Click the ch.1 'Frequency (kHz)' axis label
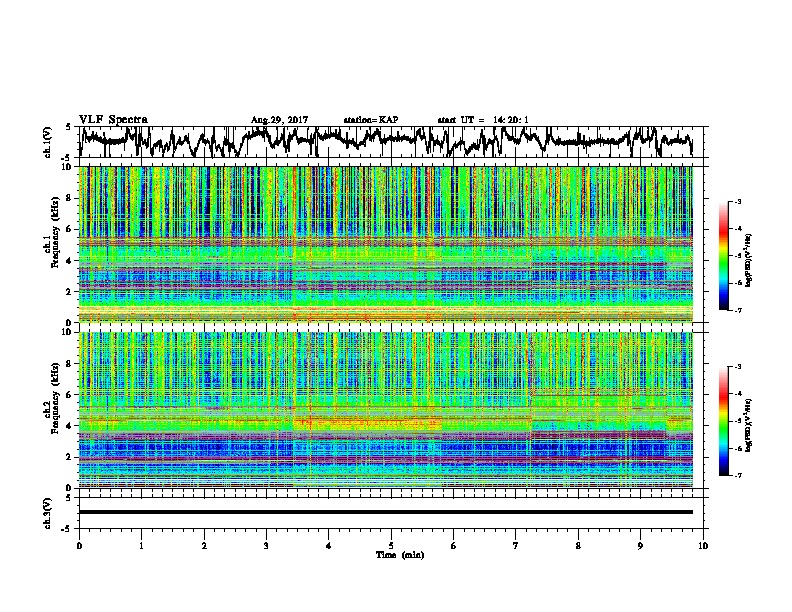 [55, 233]
